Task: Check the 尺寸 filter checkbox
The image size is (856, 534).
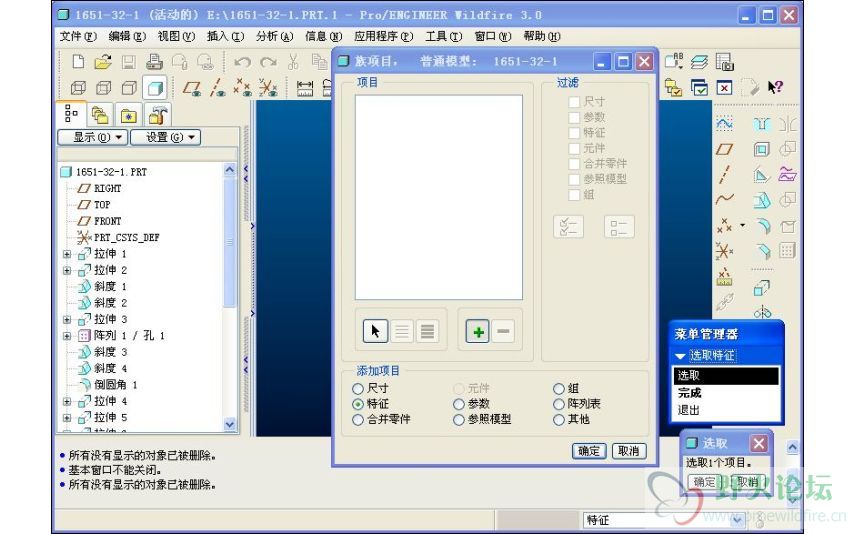Action: pyautogui.click(x=574, y=102)
